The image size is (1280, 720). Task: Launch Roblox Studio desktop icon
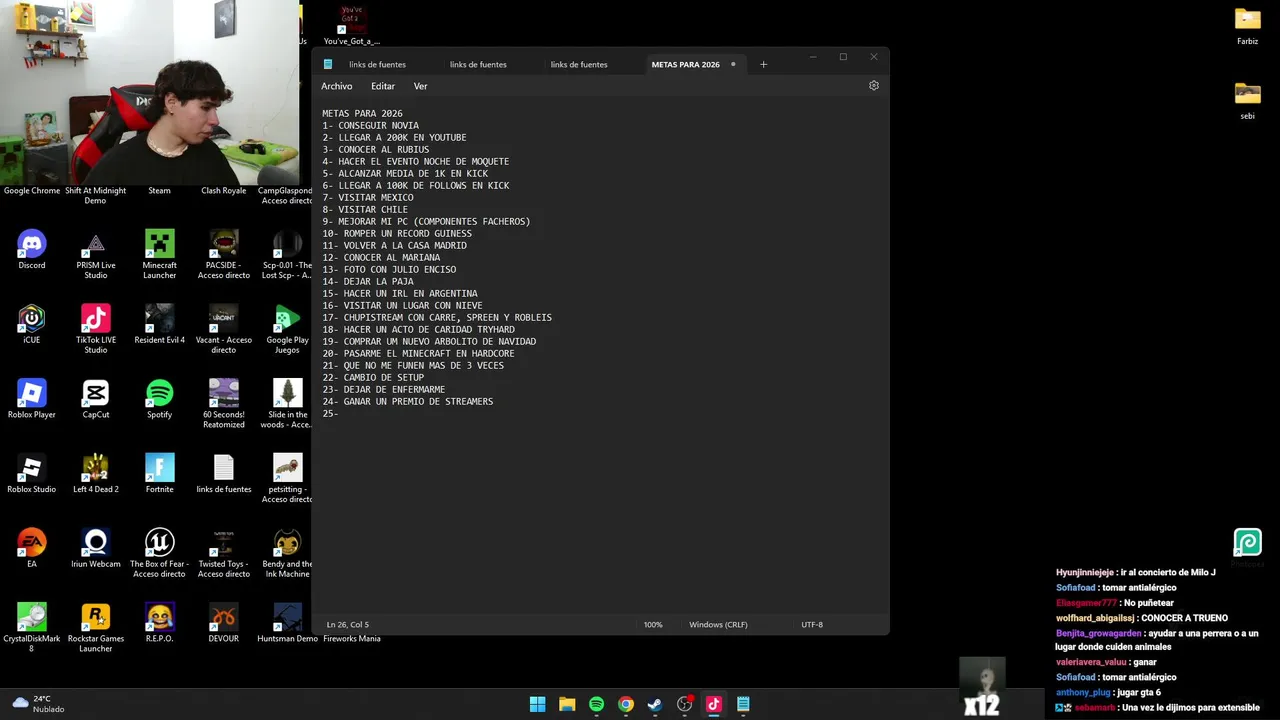pos(32,474)
